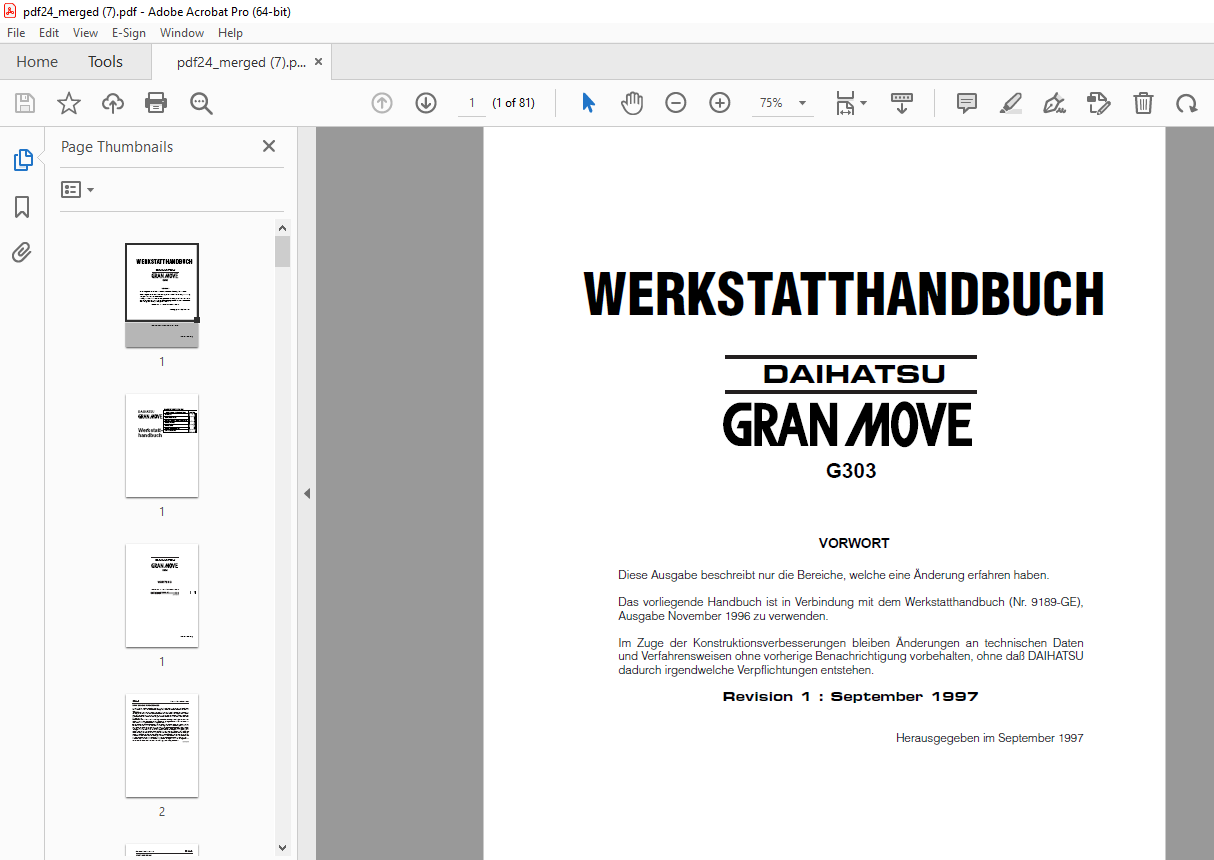Delete page using trash icon
This screenshot has width=1214, height=860.
tap(1143, 103)
